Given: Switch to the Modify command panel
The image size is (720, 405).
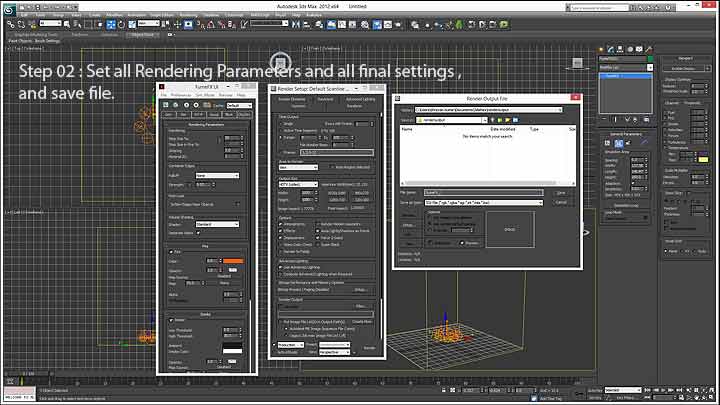Looking at the screenshot, I should click(x=611, y=49).
